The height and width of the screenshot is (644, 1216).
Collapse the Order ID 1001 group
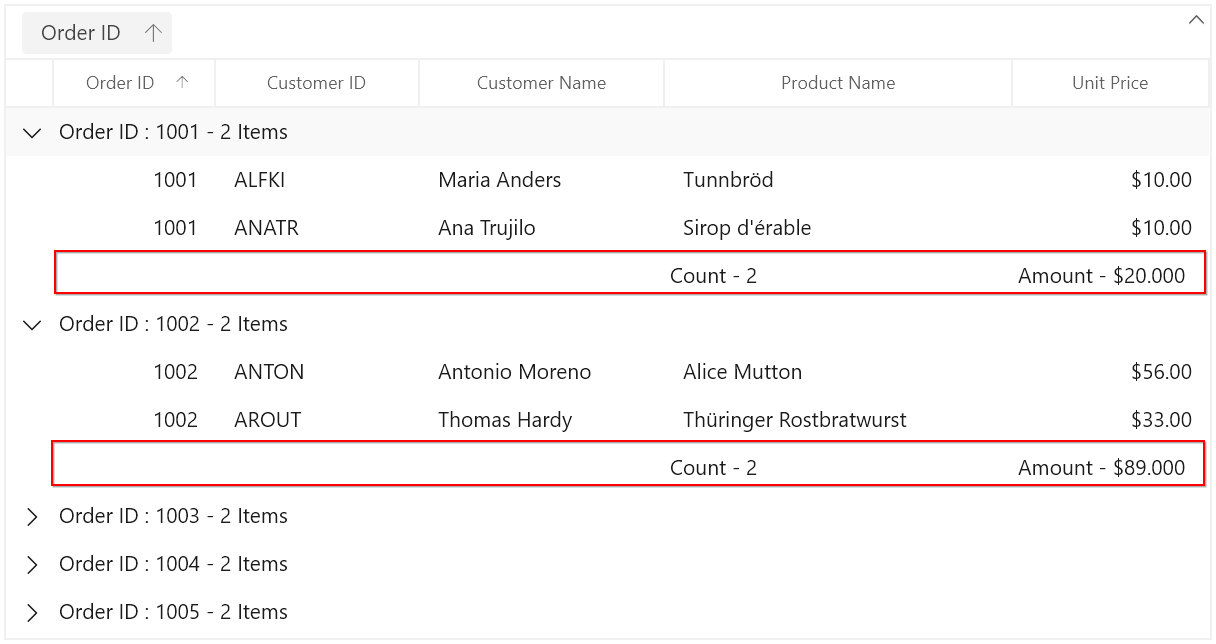32,132
